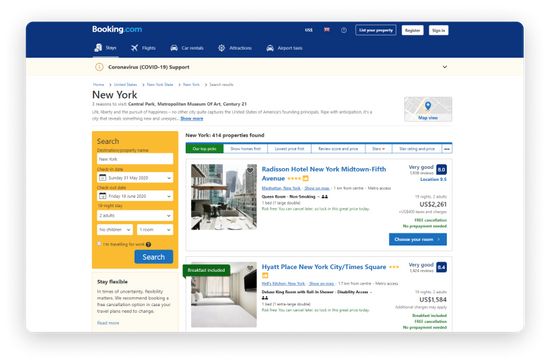Click the Airport taxis icon
Viewport: 550px width, 363px height.
pyautogui.click(x=270, y=48)
